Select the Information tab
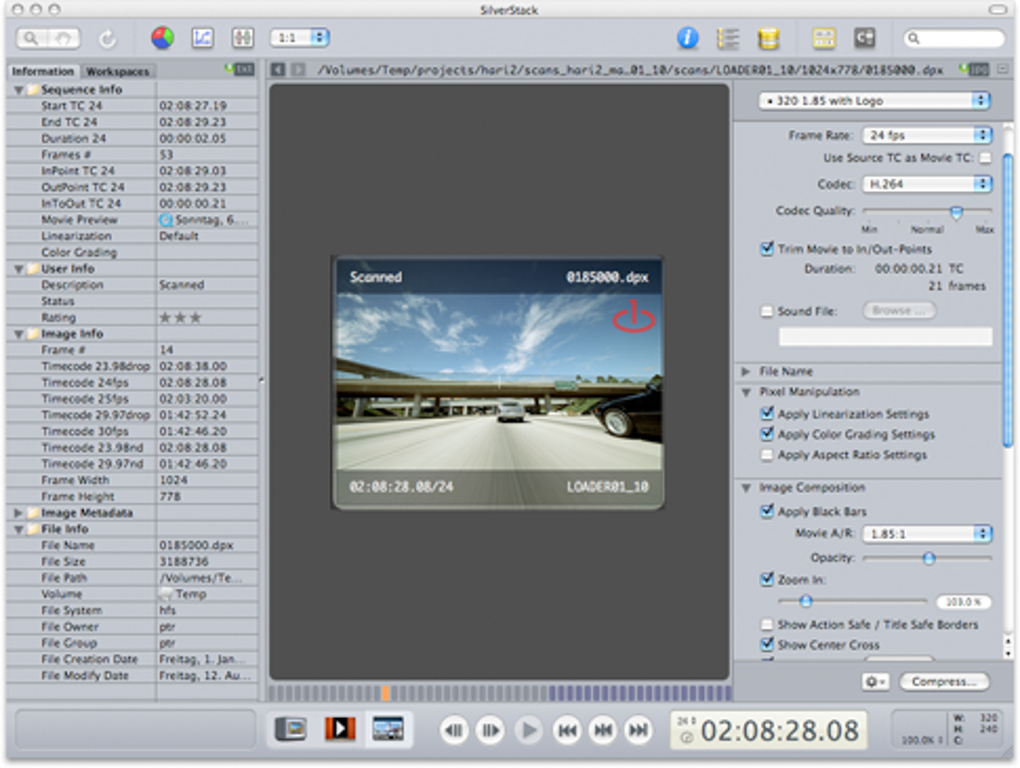 [43, 71]
